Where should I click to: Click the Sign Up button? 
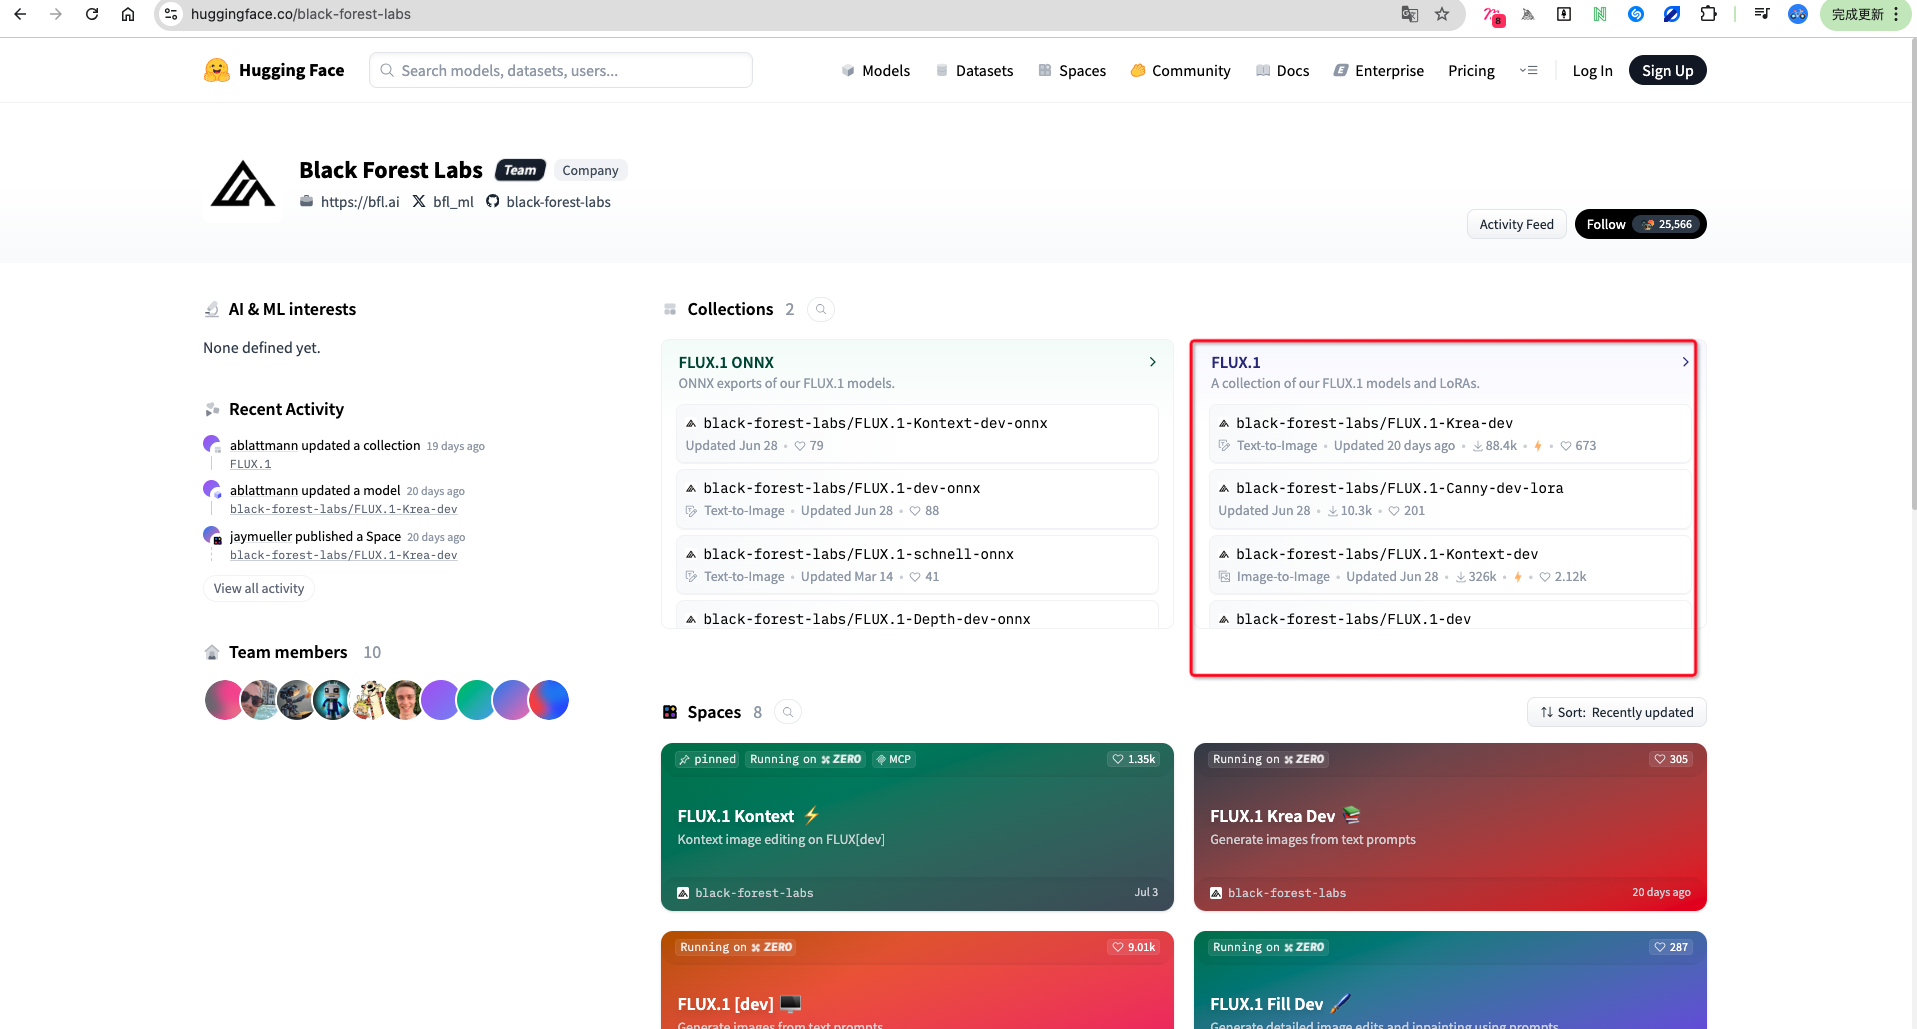[x=1667, y=70]
